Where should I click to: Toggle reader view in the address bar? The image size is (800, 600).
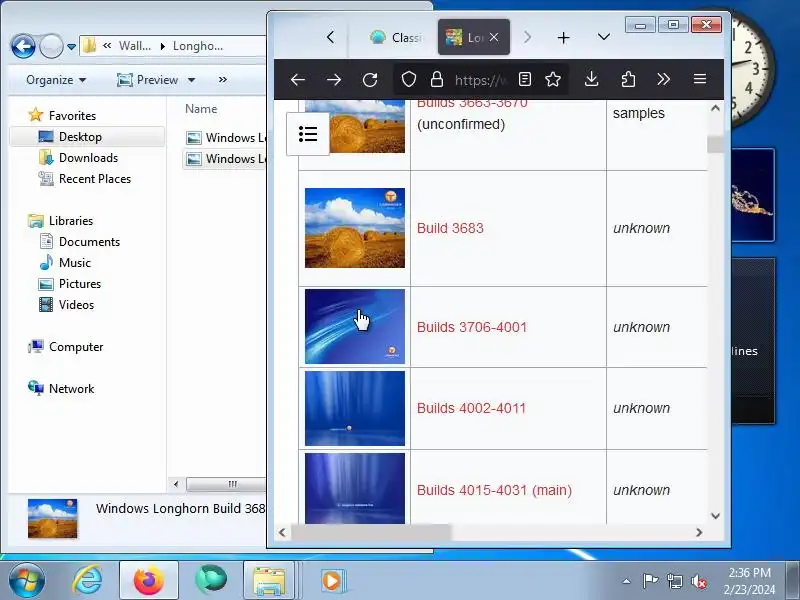524,79
